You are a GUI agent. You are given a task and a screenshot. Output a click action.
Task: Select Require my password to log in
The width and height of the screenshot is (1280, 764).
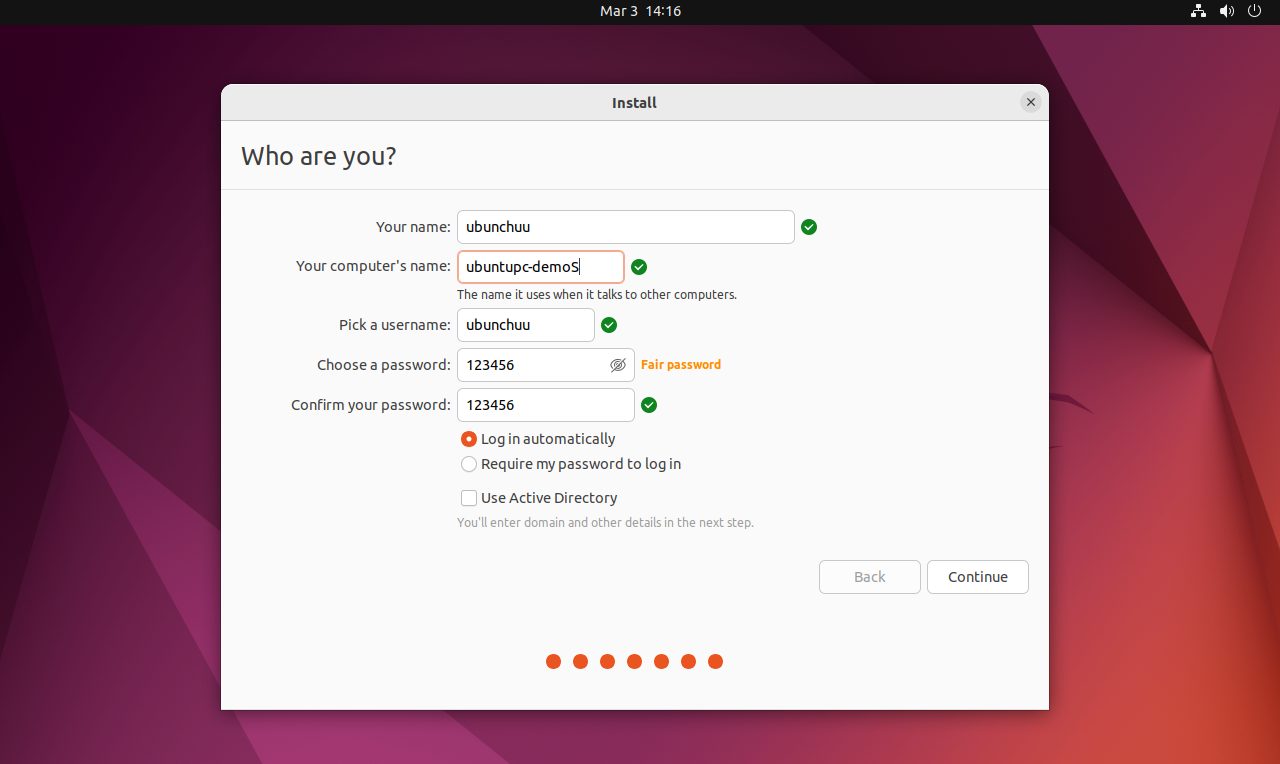[x=469, y=464]
